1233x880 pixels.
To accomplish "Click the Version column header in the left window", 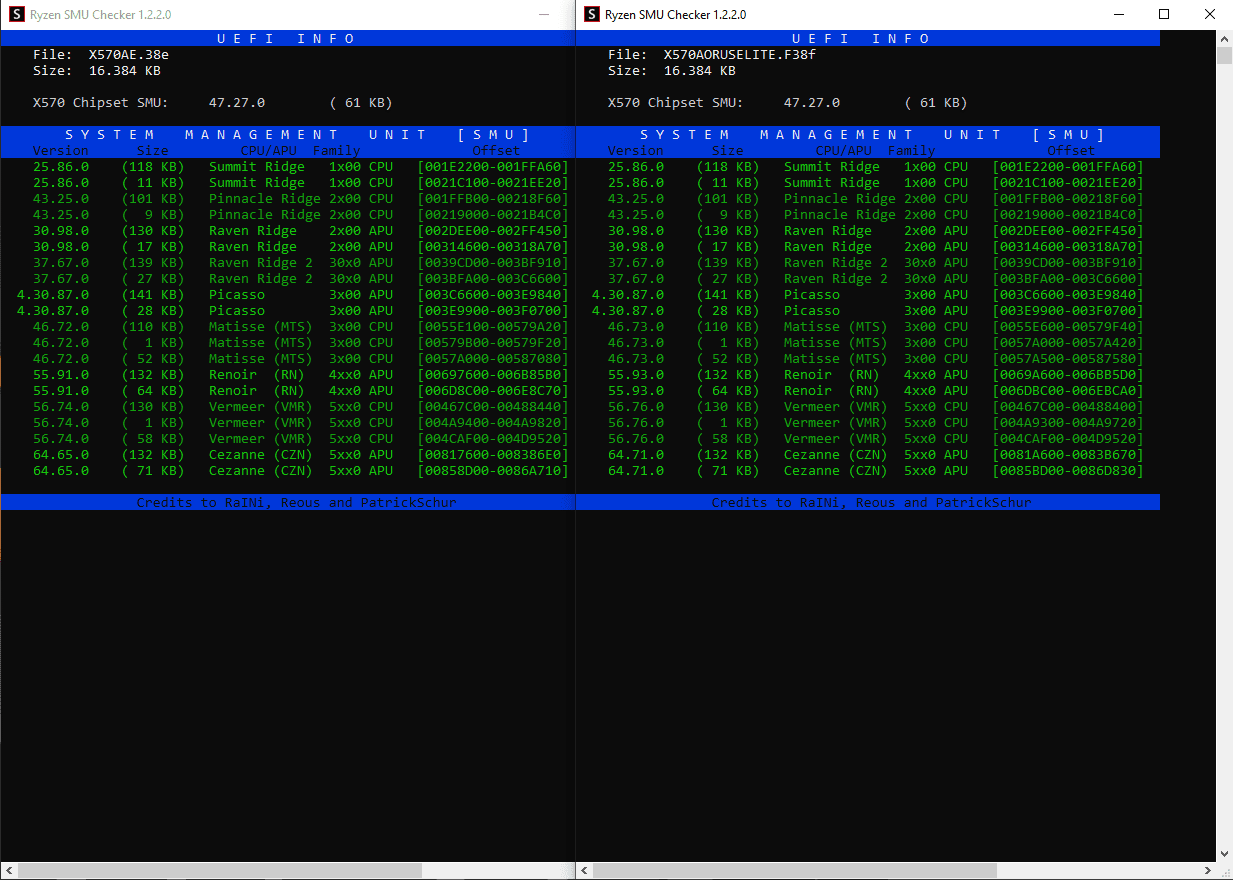I will [x=61, y=151].
